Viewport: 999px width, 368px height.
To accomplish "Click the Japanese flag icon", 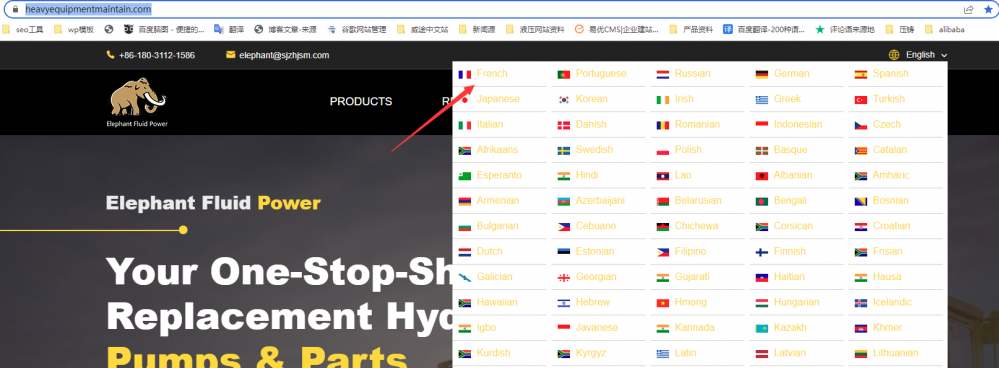I will click(464, 99).
